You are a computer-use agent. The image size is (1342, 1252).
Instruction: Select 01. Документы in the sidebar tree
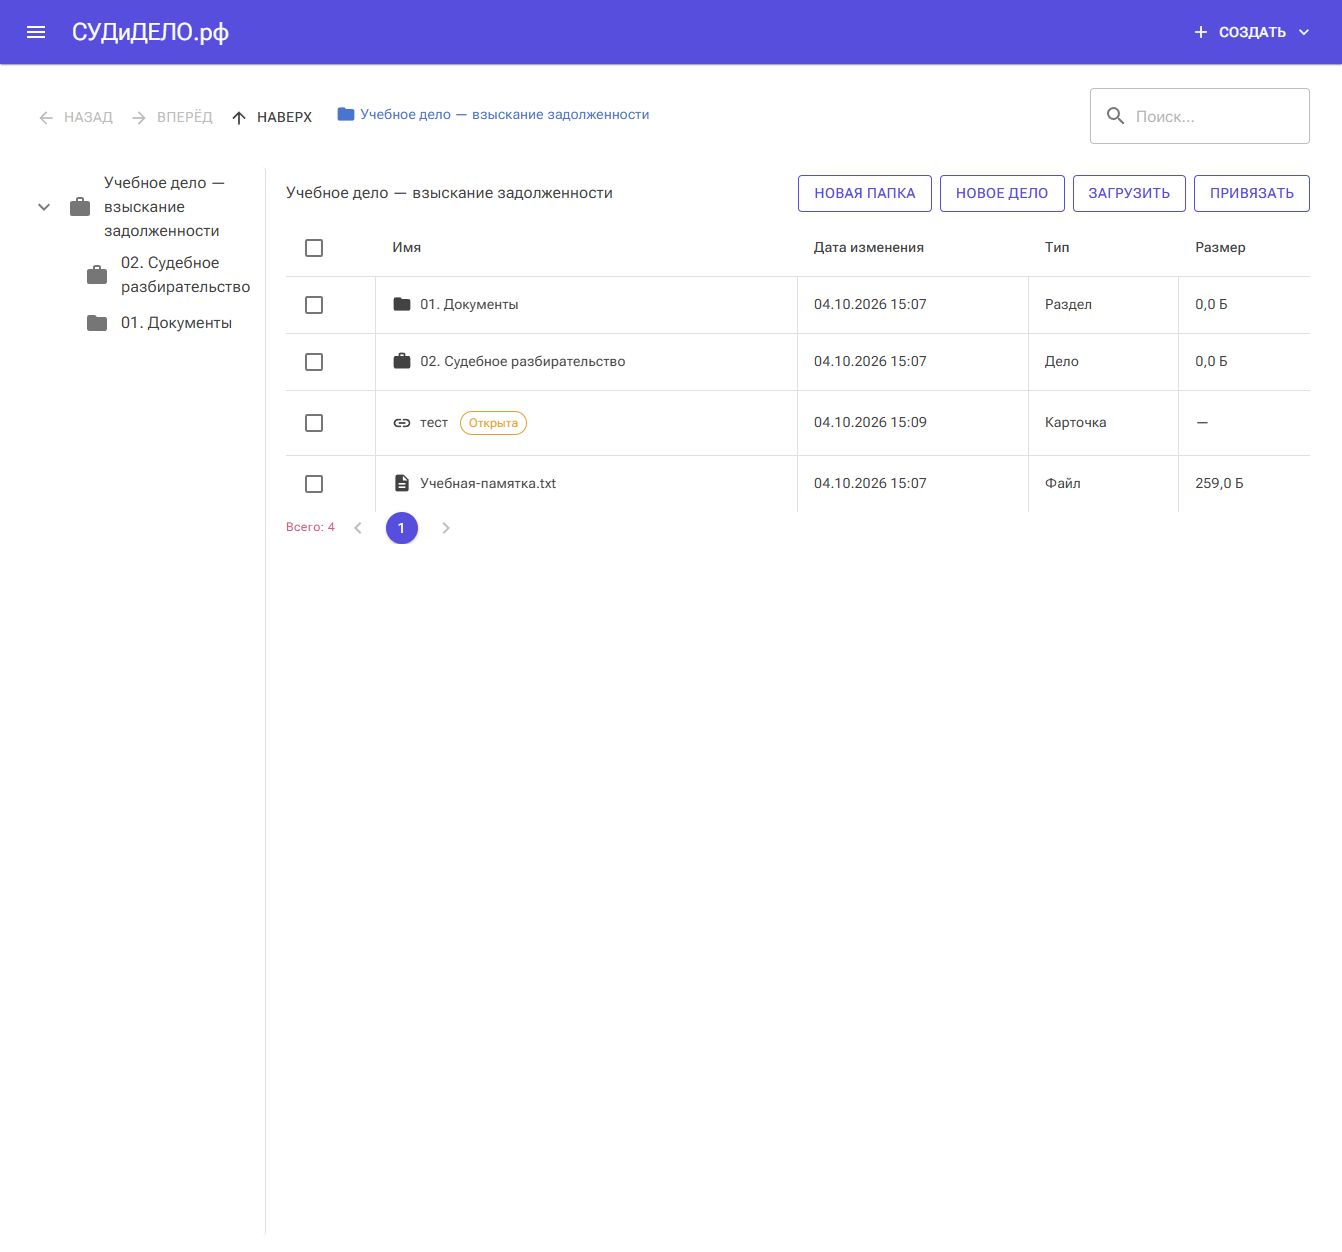(176, 323)
